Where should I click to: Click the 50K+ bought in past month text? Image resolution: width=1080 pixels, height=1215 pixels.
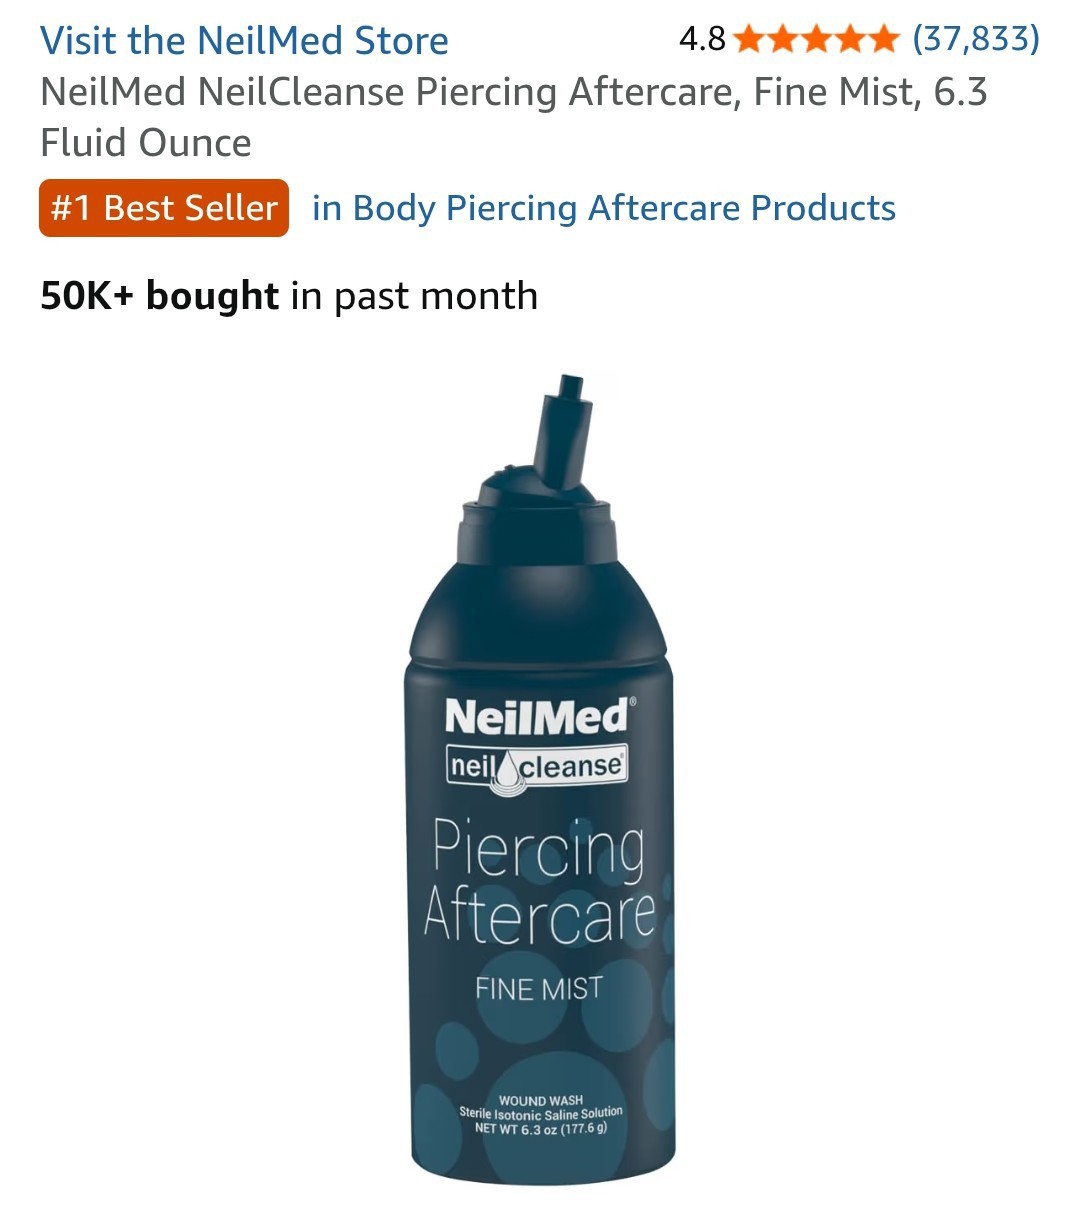click(x=289, y=296)
